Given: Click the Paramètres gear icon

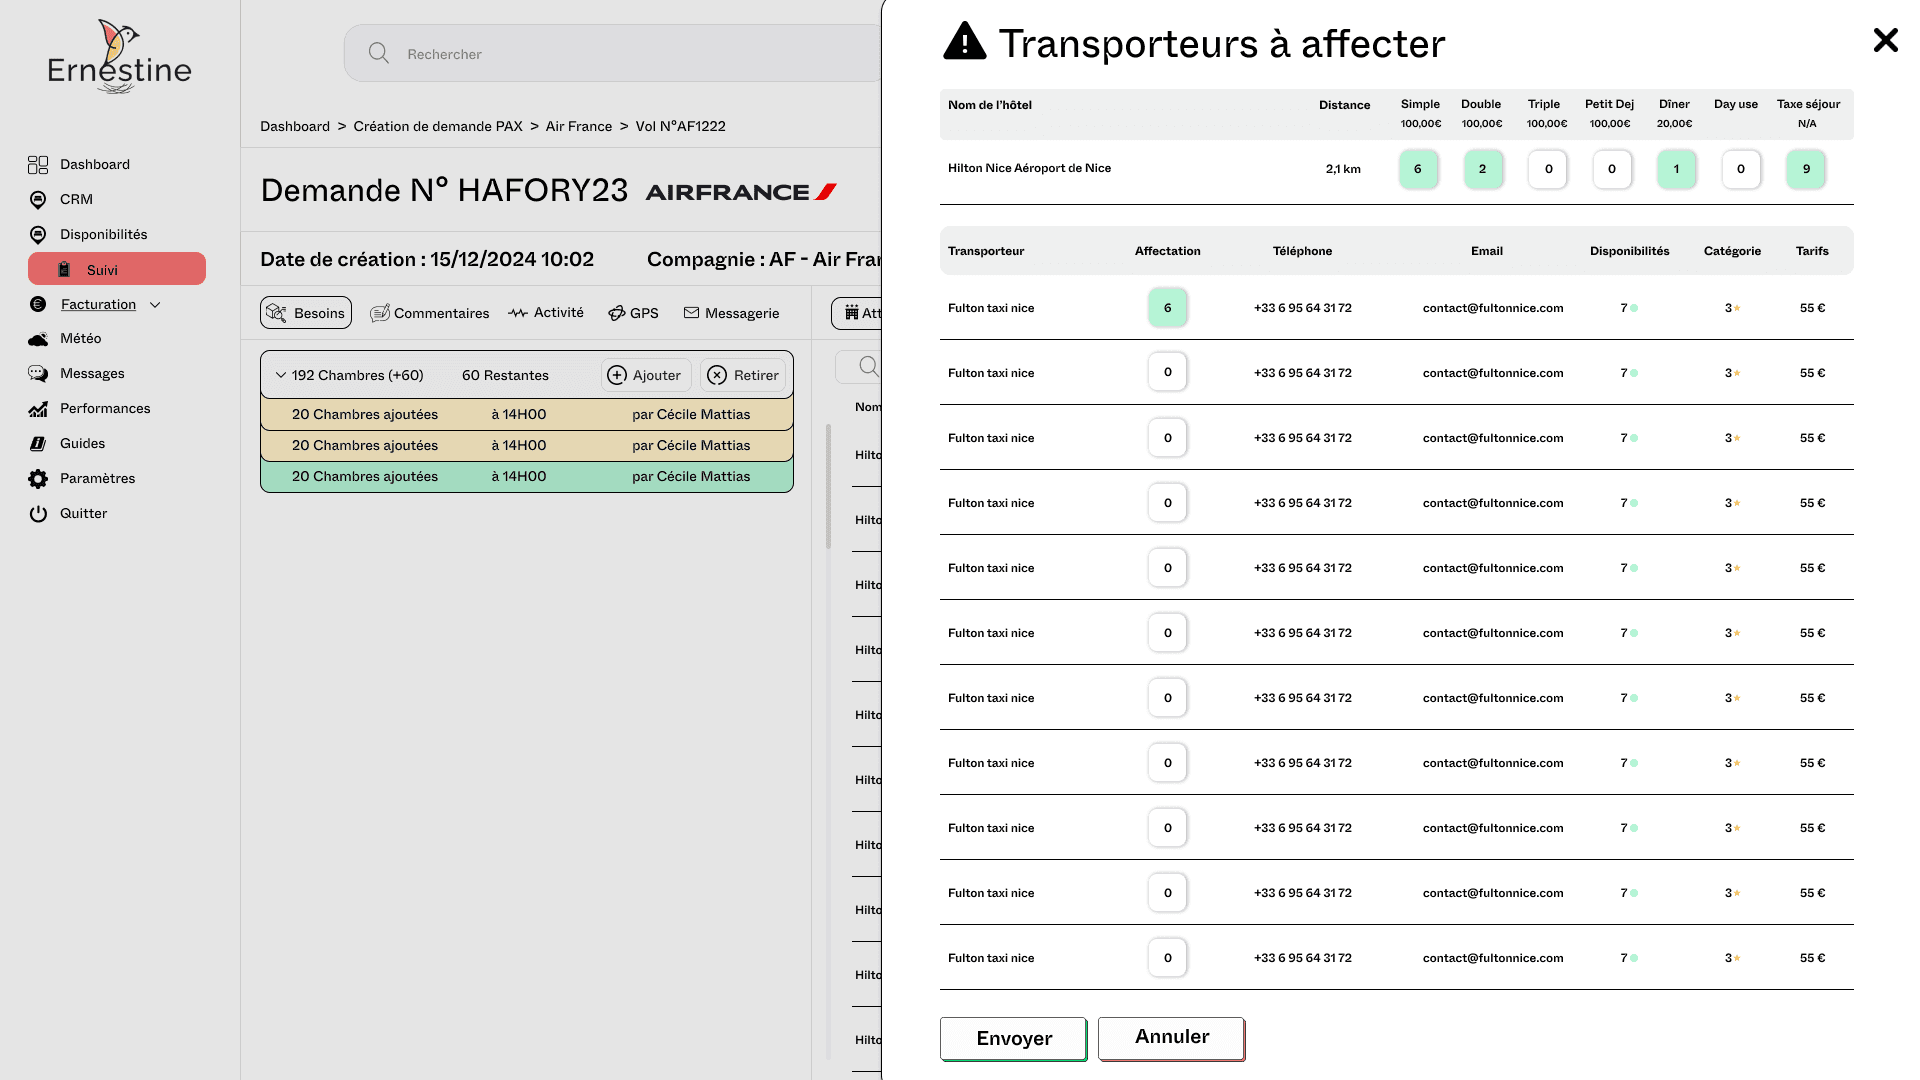Looking at the screenshot, I should click(x=38, y=479).
